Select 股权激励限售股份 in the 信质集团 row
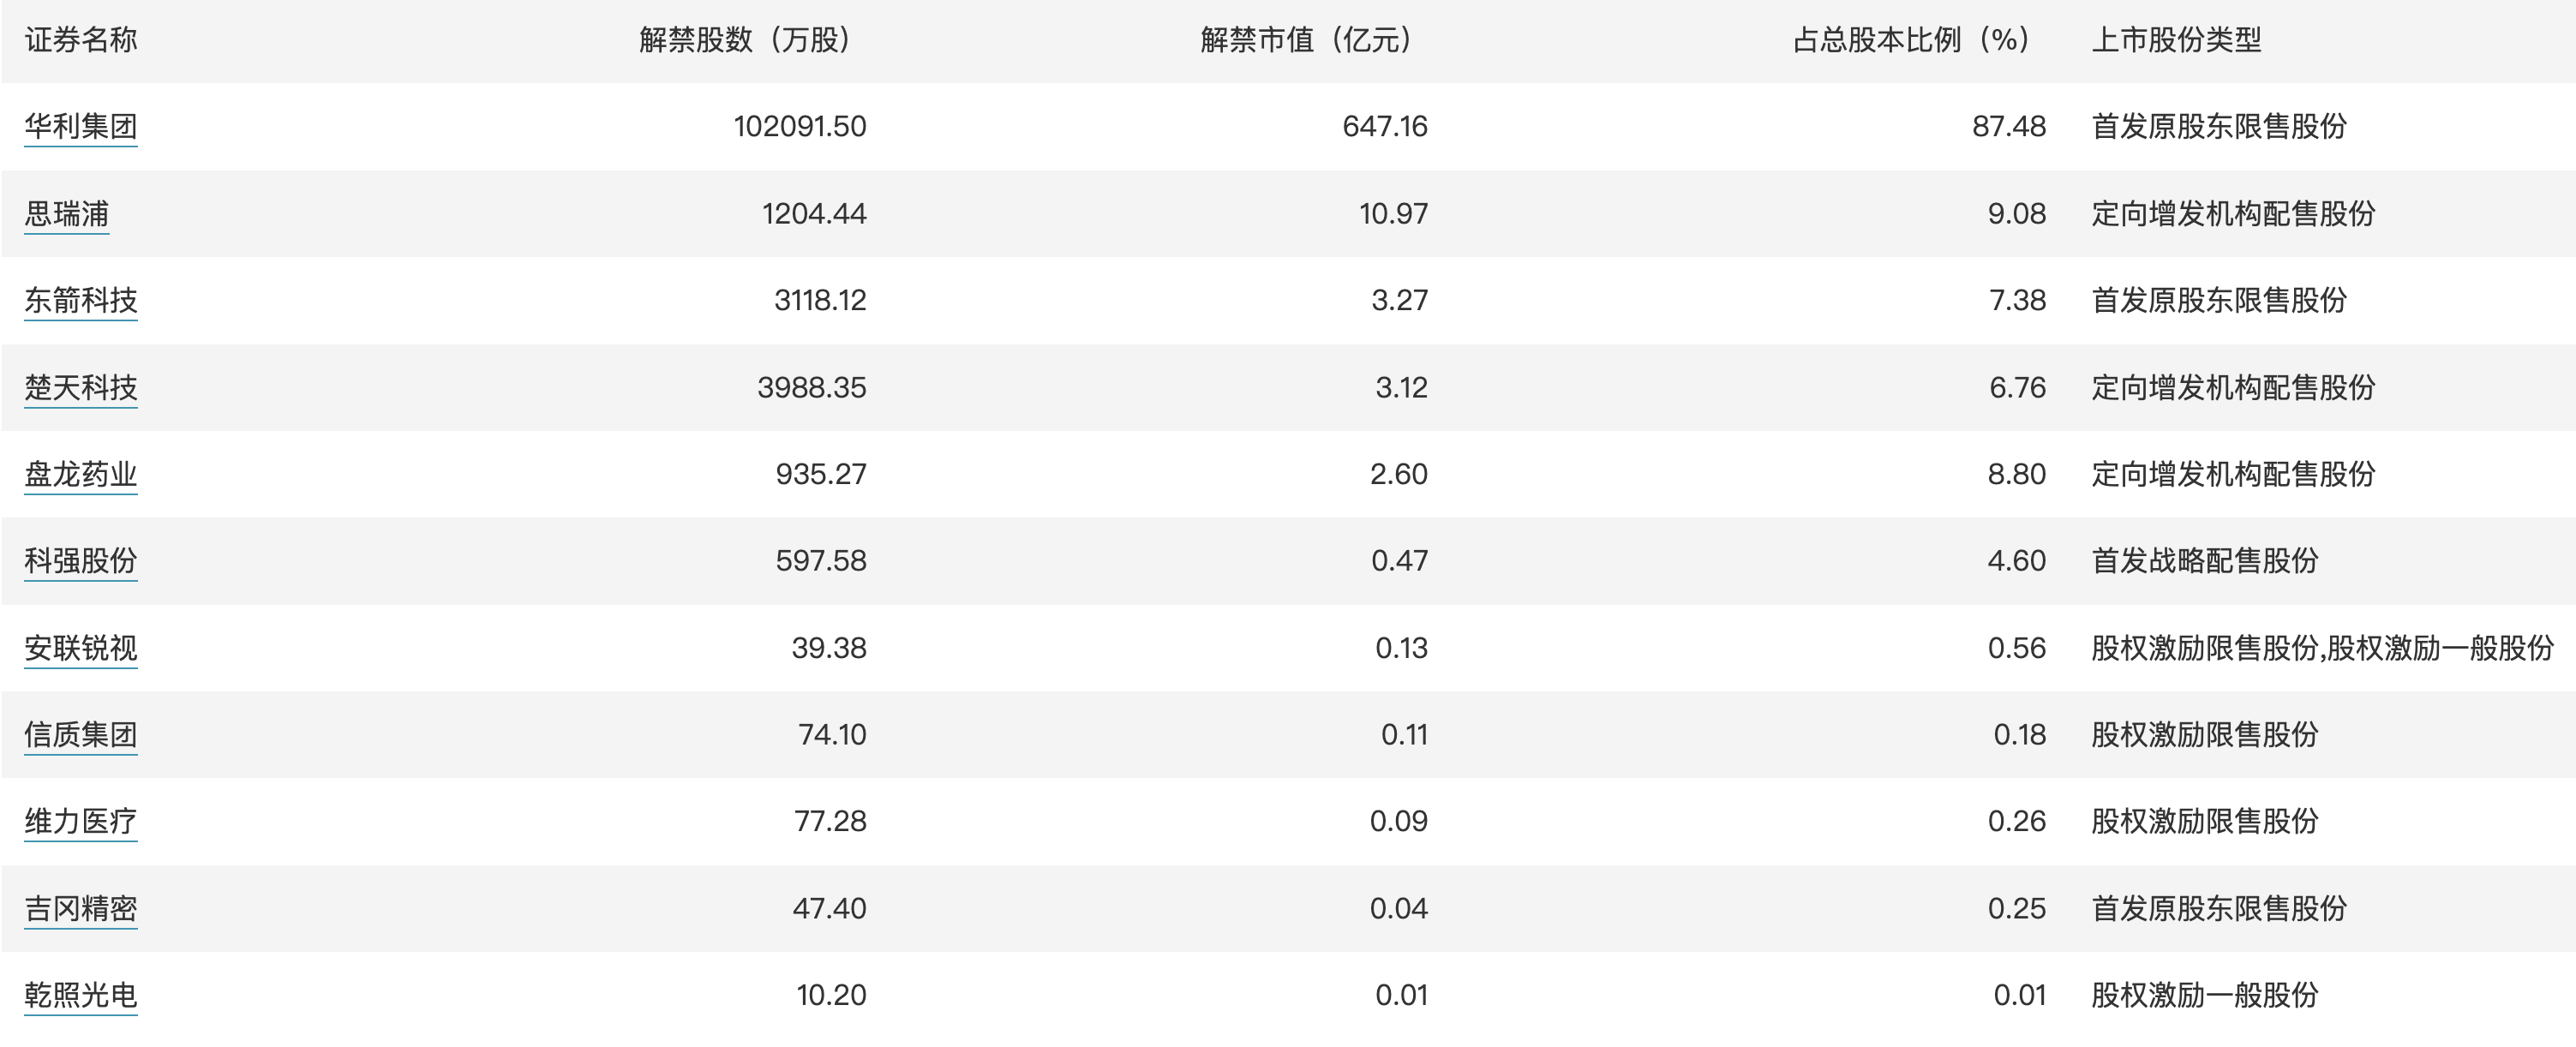Screen dimensions: 2576x1047 2205,734
